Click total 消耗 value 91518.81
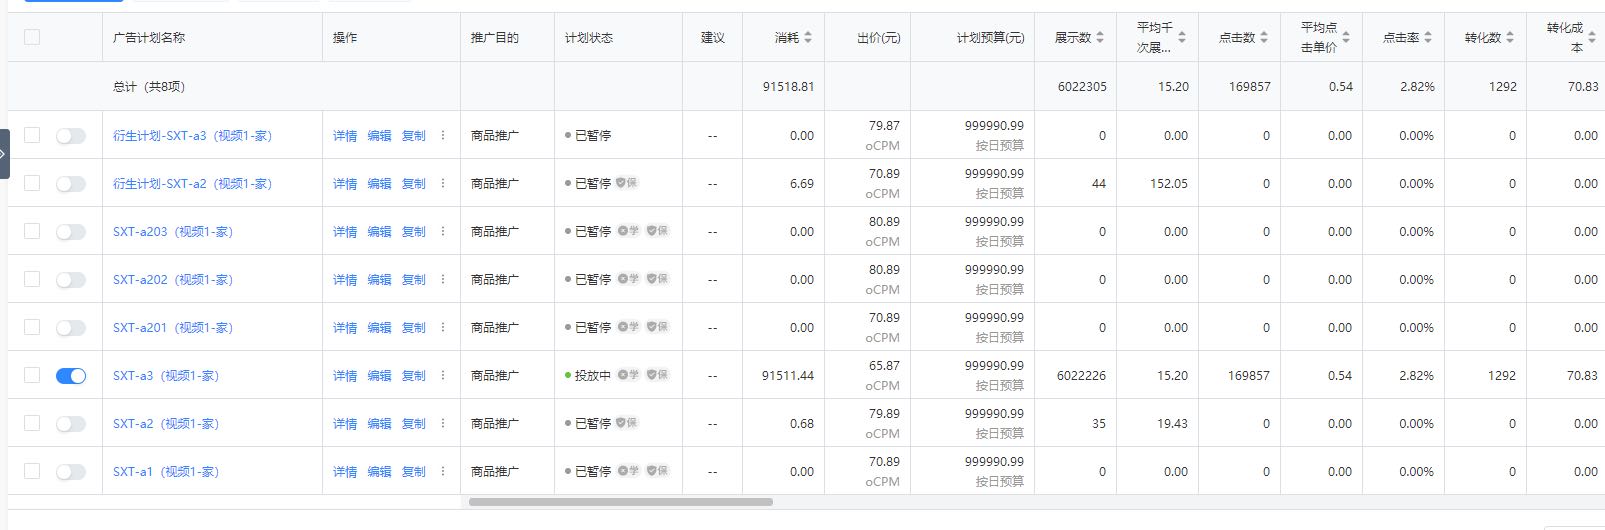This screenshot has height=530, width=1605. click(788, 86)
